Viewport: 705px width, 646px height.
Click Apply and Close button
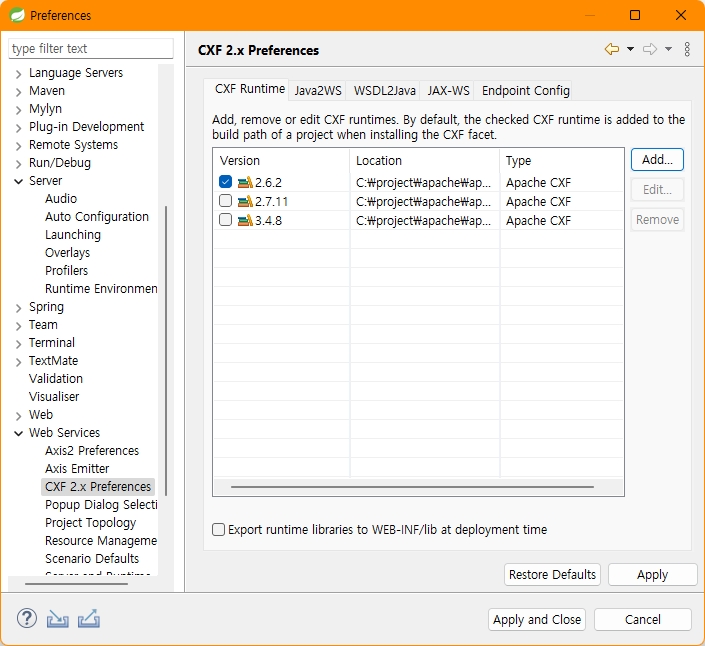[537, 619]
